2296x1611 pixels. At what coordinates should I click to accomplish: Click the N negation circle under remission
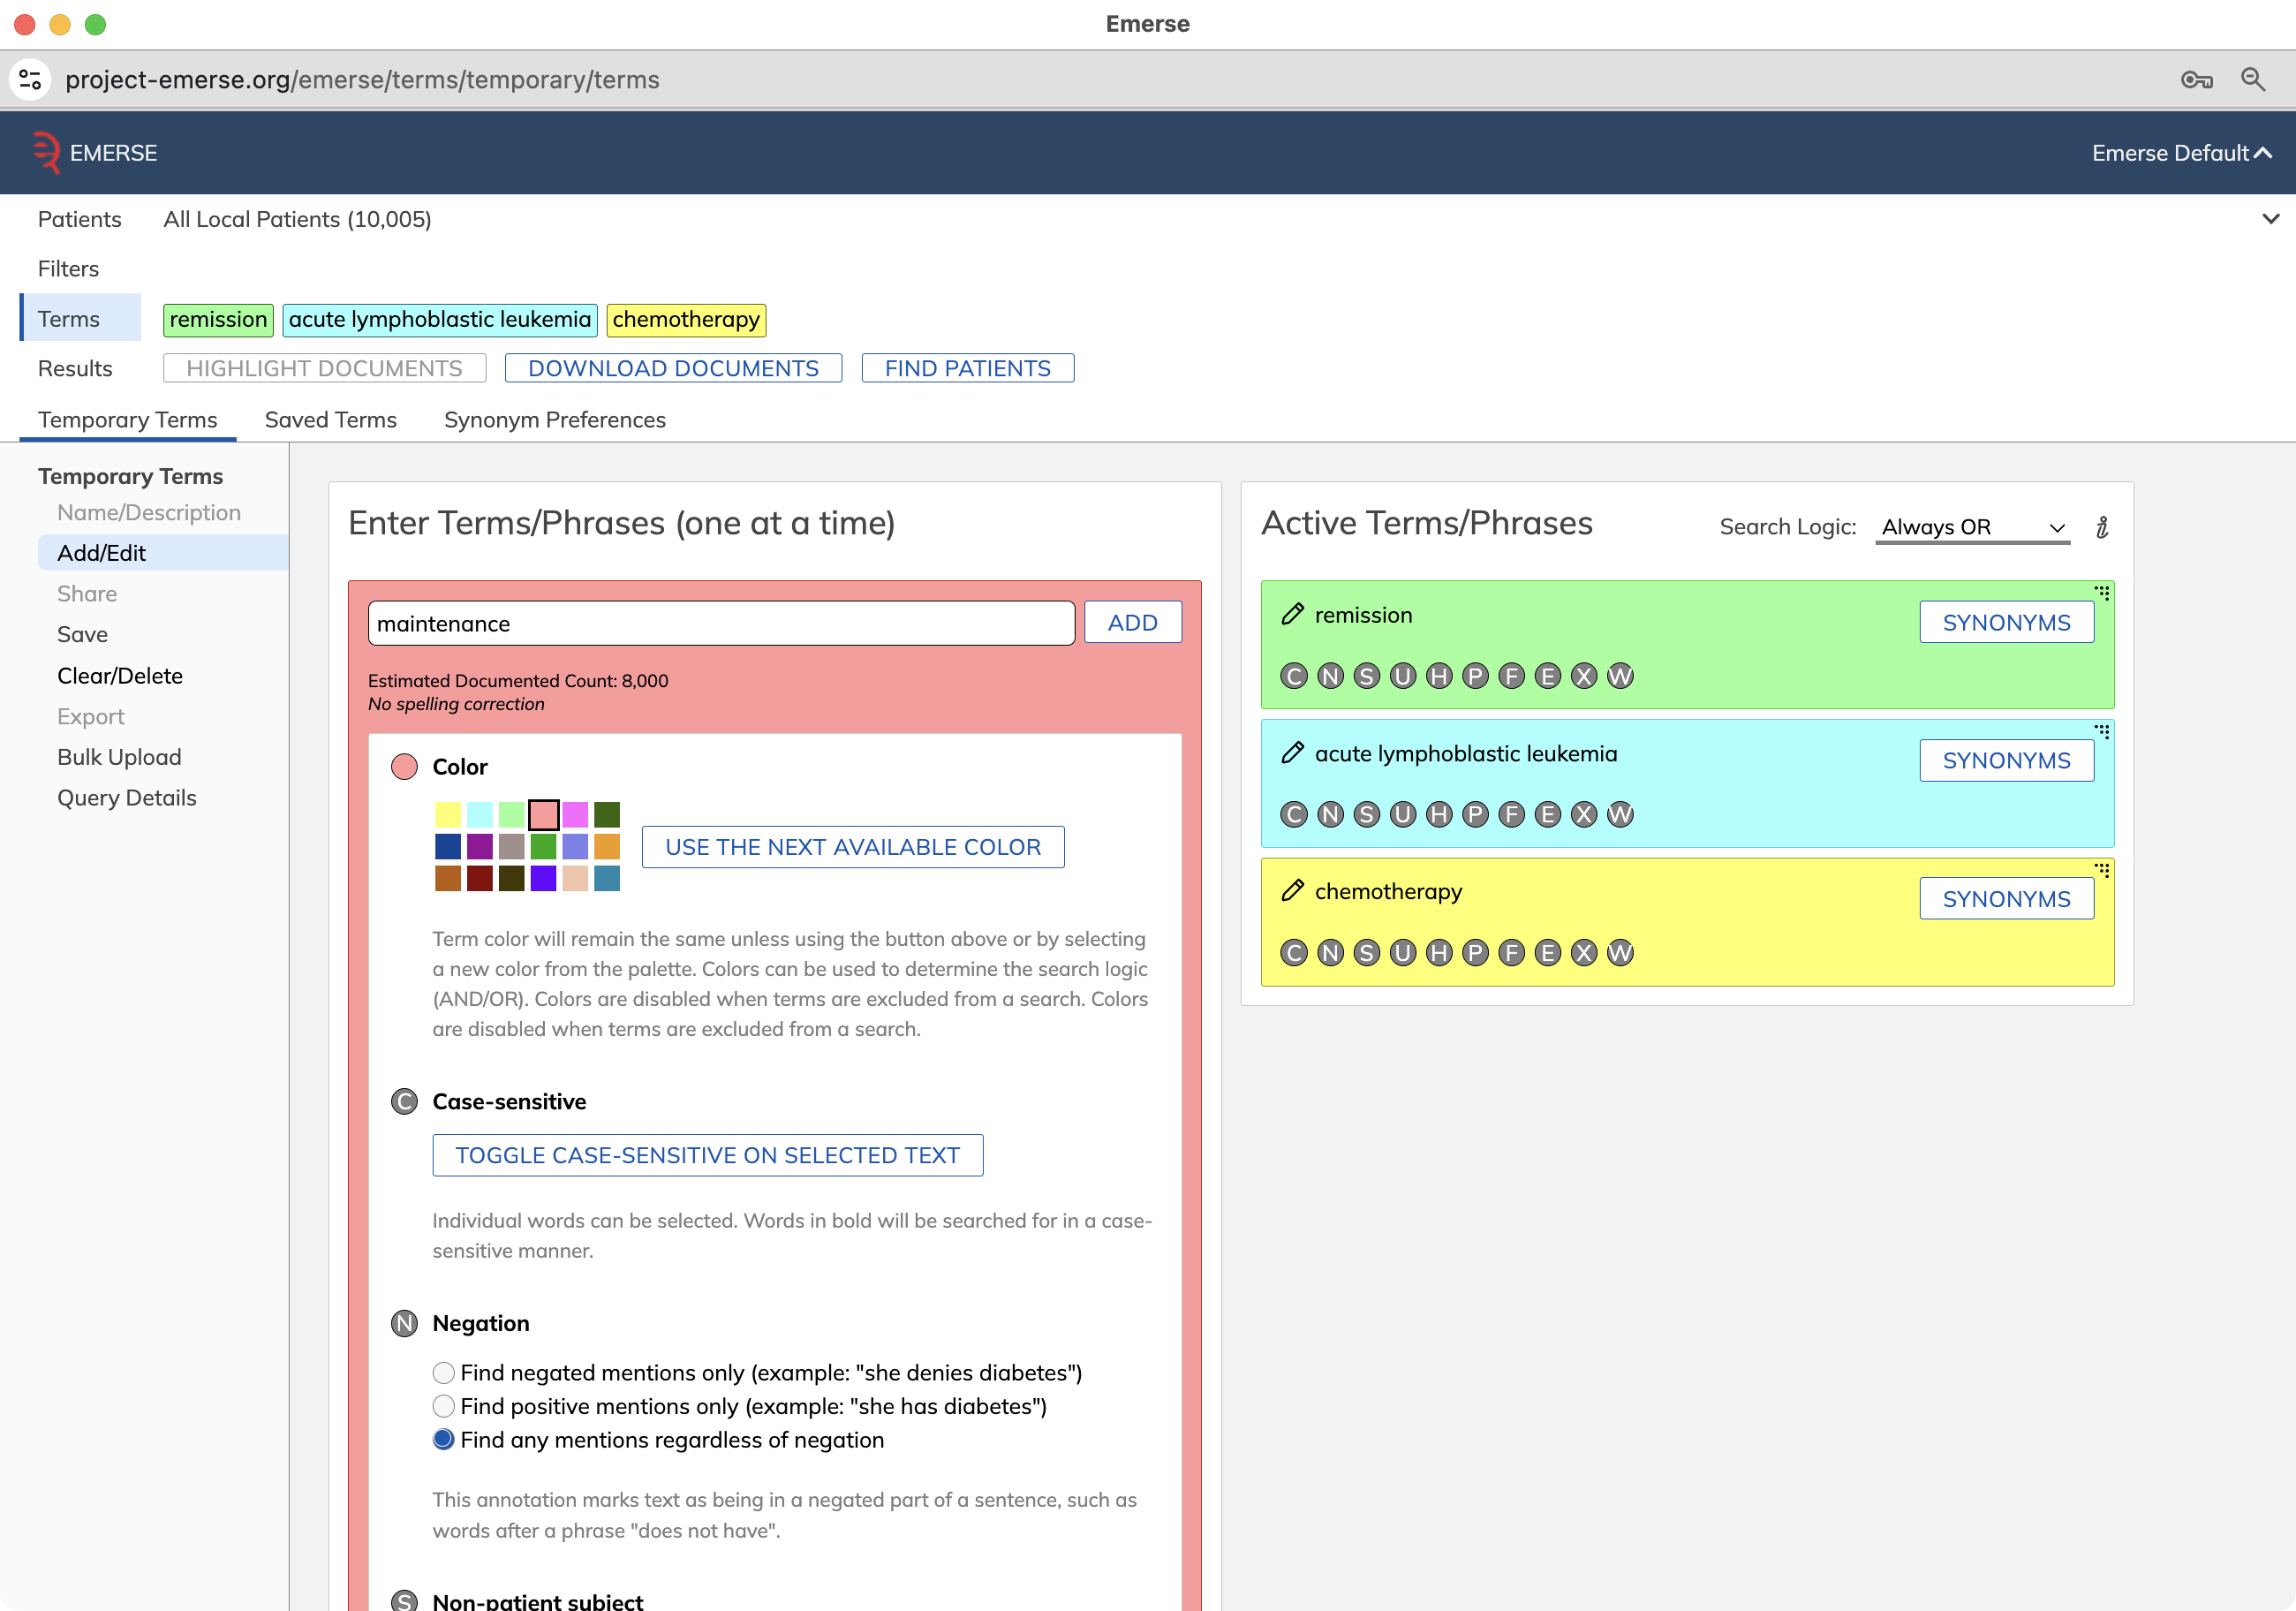(1330, 676)
